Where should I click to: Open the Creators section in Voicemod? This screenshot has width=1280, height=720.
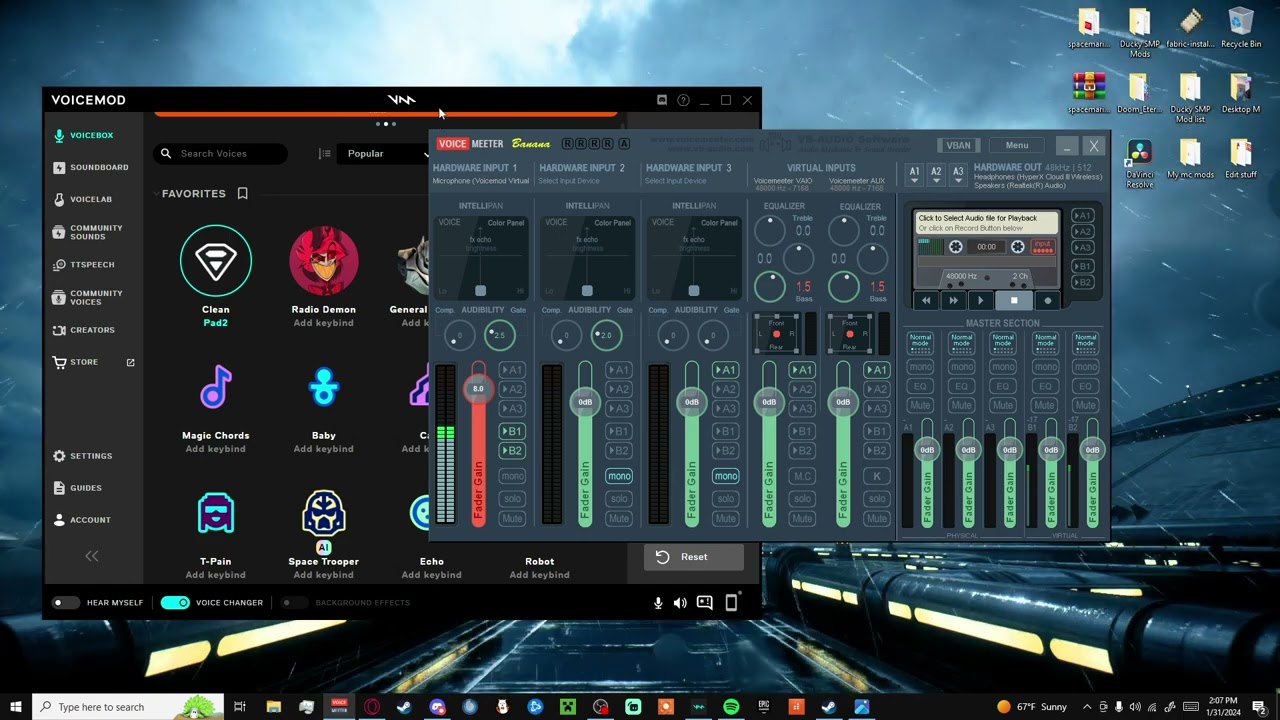click(x=84, y=330)
